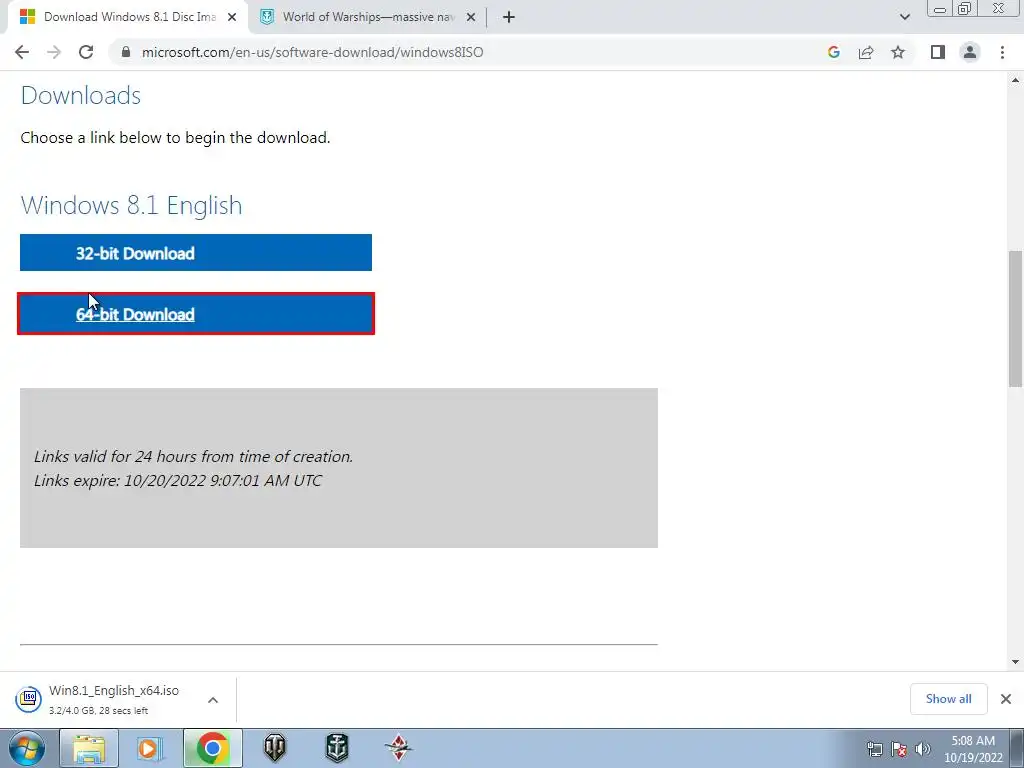The image size is (1024, 768).
Task: Click Chrome icon in taskbar
Action: pyautogui.click(x=212, y=748)
